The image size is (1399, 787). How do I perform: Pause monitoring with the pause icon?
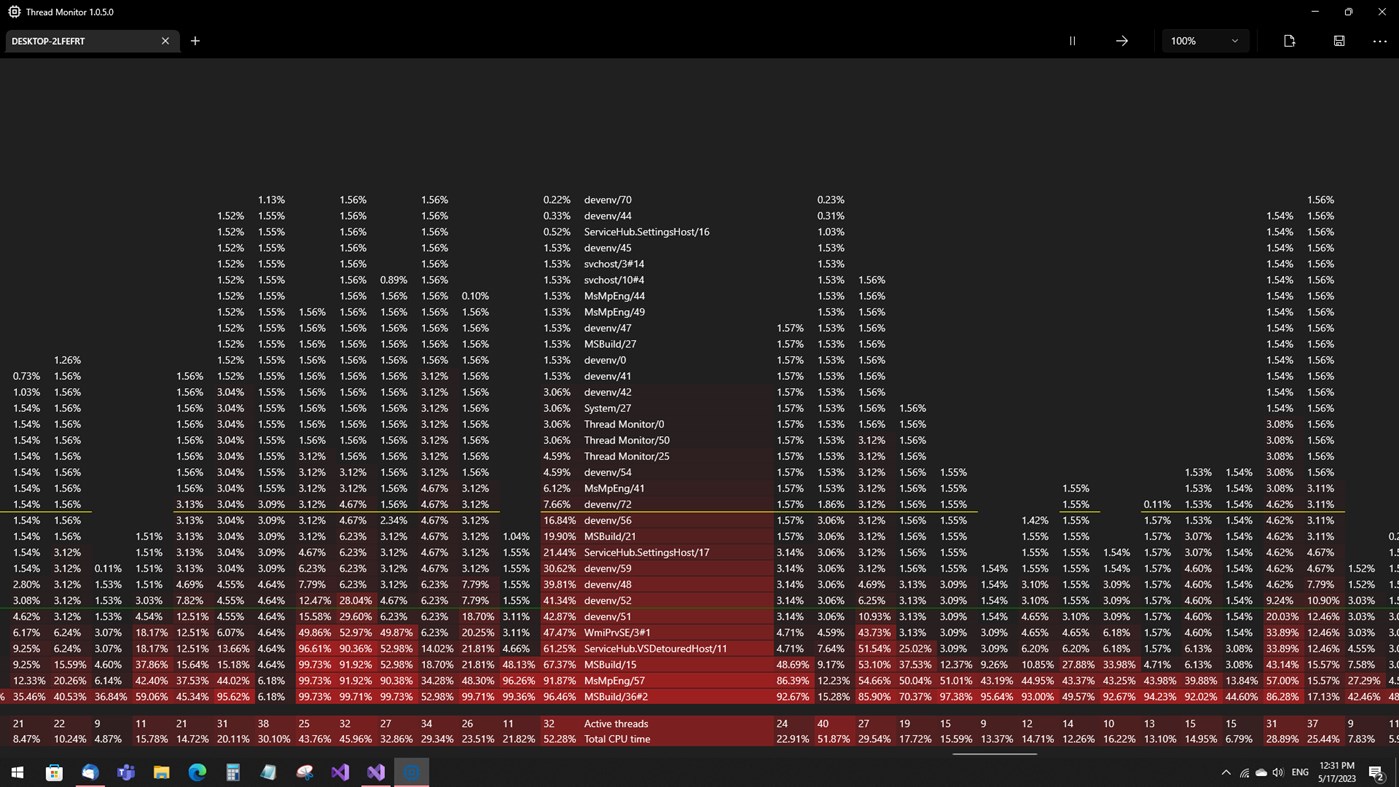[1071, 40]
